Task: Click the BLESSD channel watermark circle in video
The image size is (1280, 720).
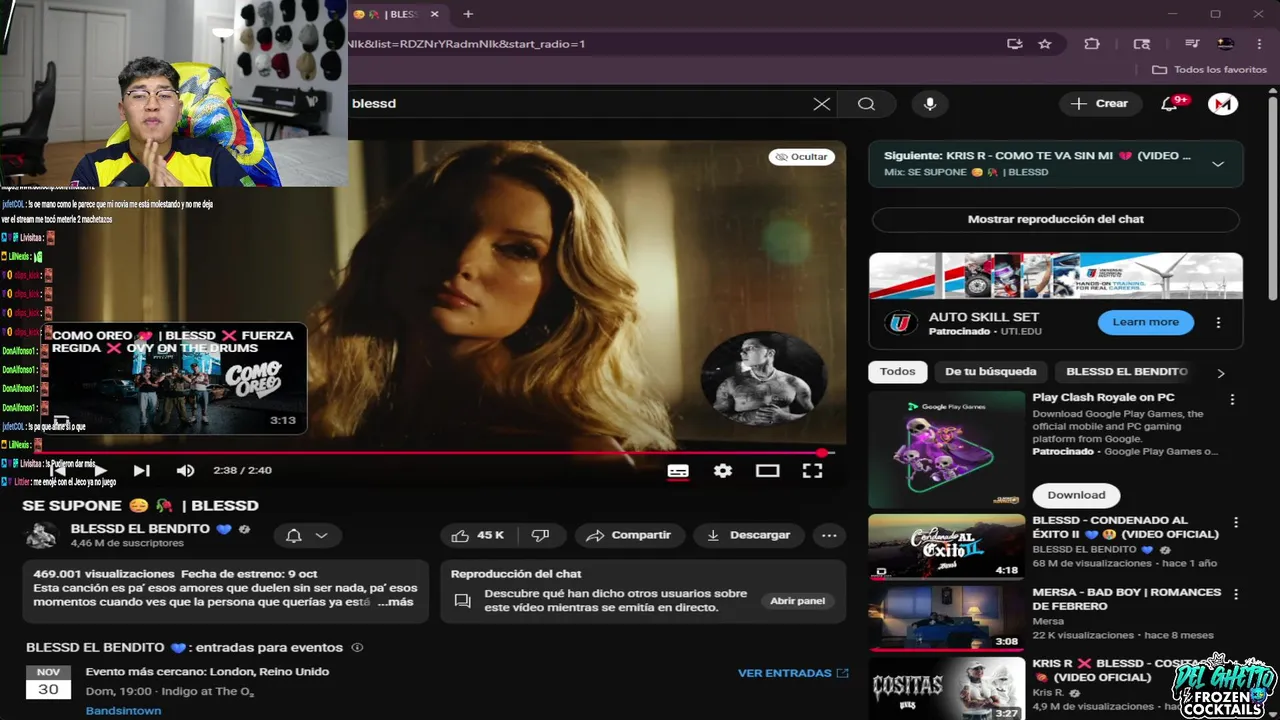Action: coord(764,378)
